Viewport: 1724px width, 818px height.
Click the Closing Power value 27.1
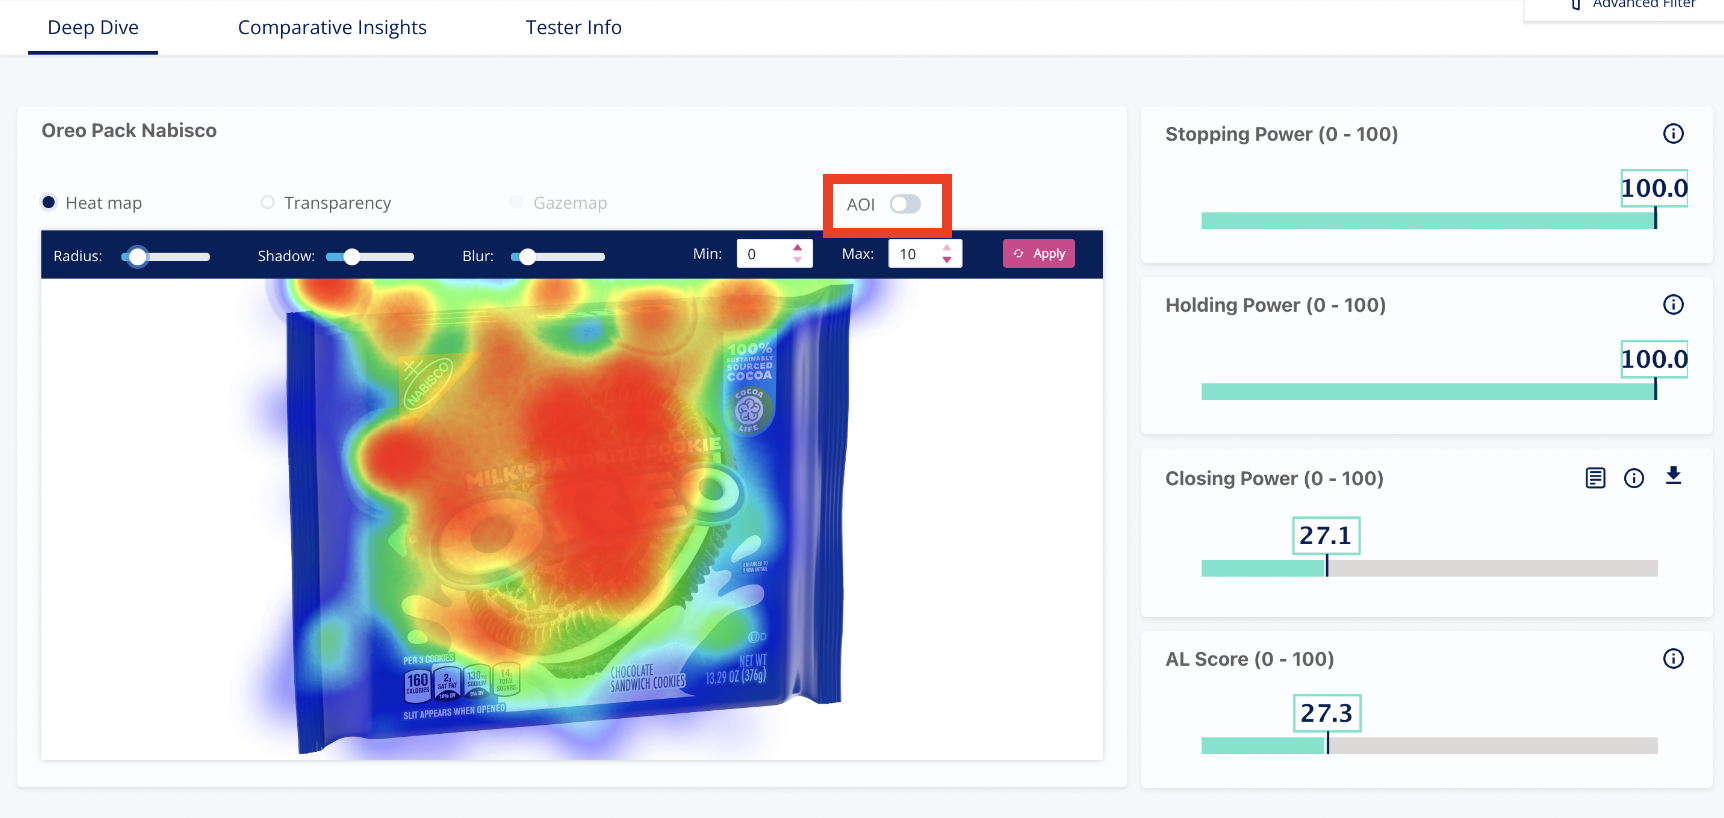tap(1326, 536)
